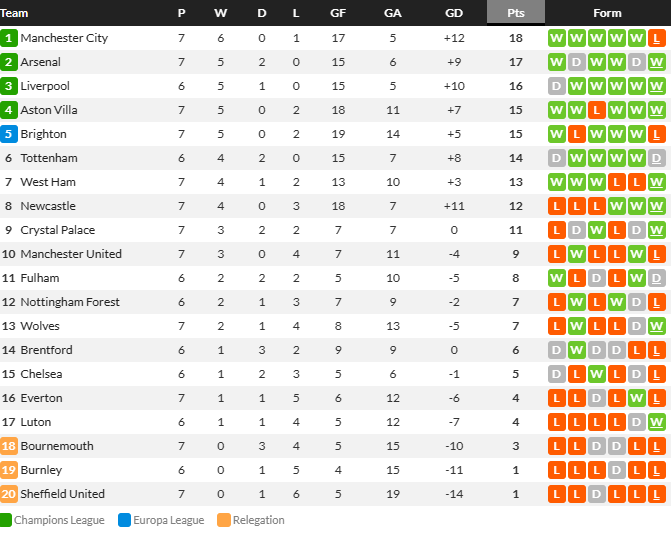Sort table by Pts column header

click(x=516, y=12)
